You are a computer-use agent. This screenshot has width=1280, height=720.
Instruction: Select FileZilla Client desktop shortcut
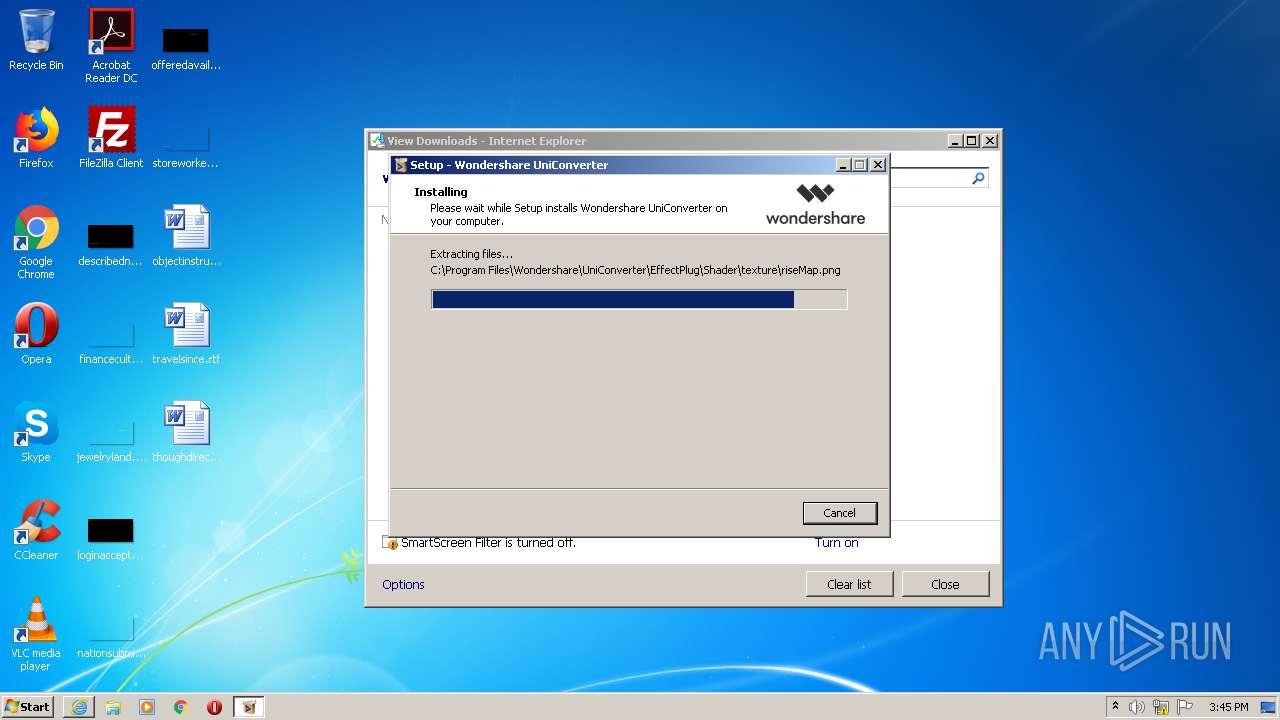coord(111,138)
